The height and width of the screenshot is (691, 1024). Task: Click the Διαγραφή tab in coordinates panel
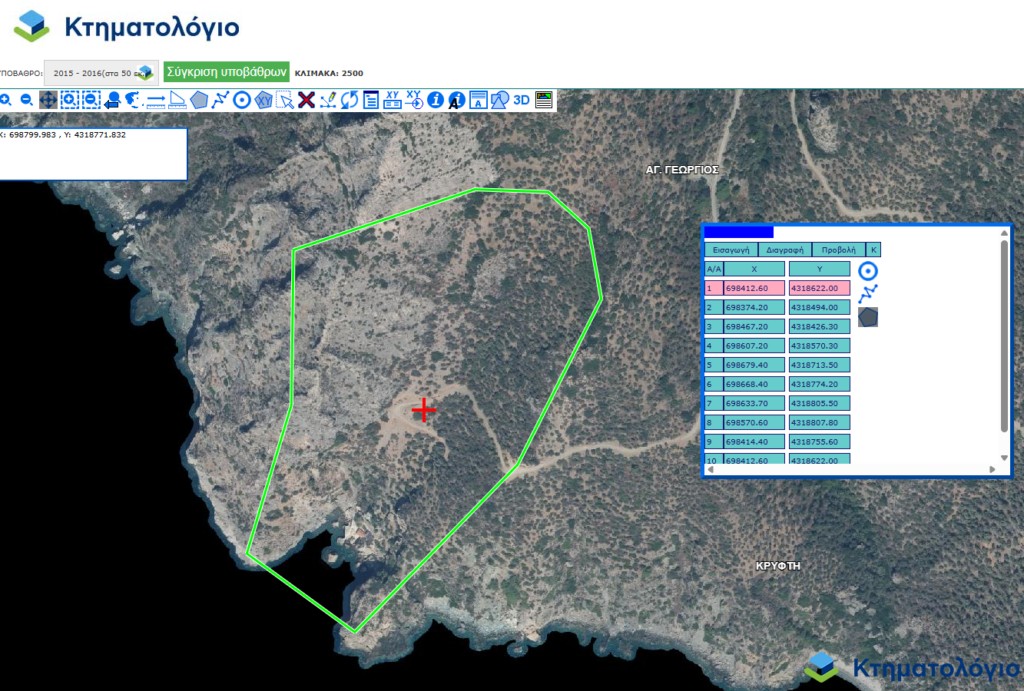(x=784, y=250)
